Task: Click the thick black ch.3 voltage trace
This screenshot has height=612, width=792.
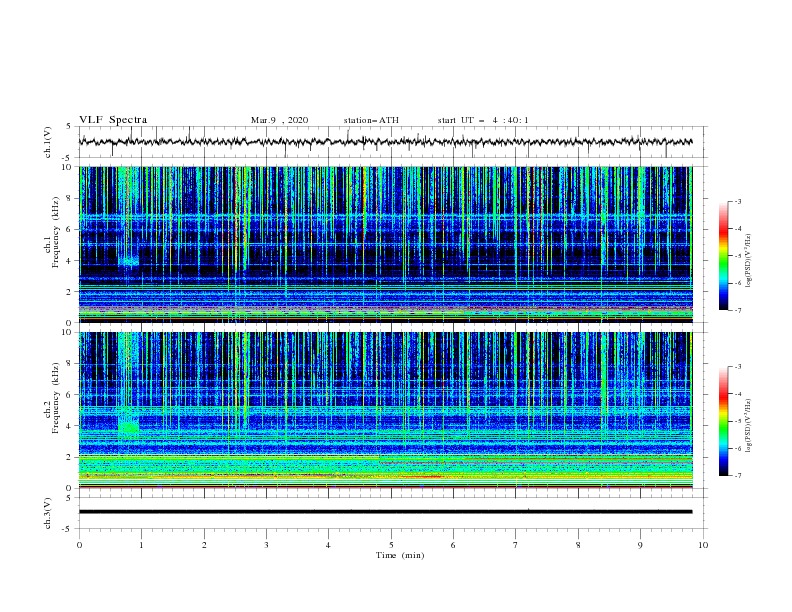Action: [385, 512]
